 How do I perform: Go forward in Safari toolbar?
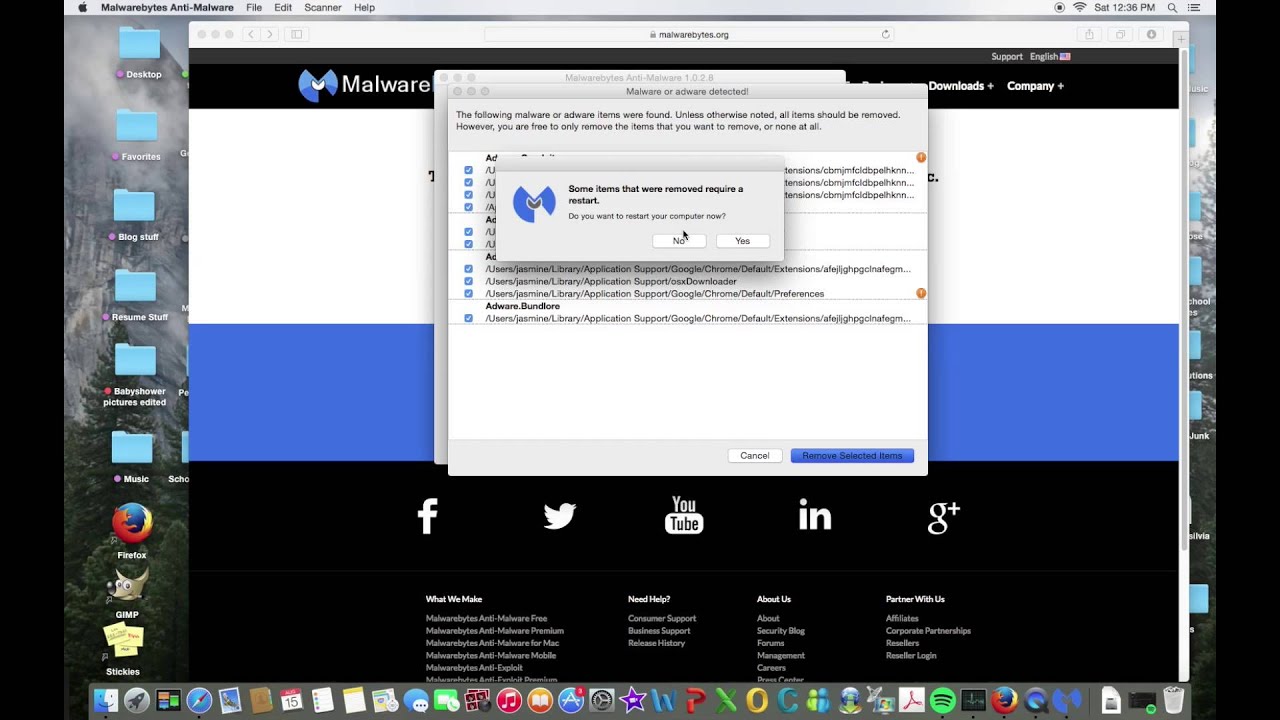click(269, 34)
